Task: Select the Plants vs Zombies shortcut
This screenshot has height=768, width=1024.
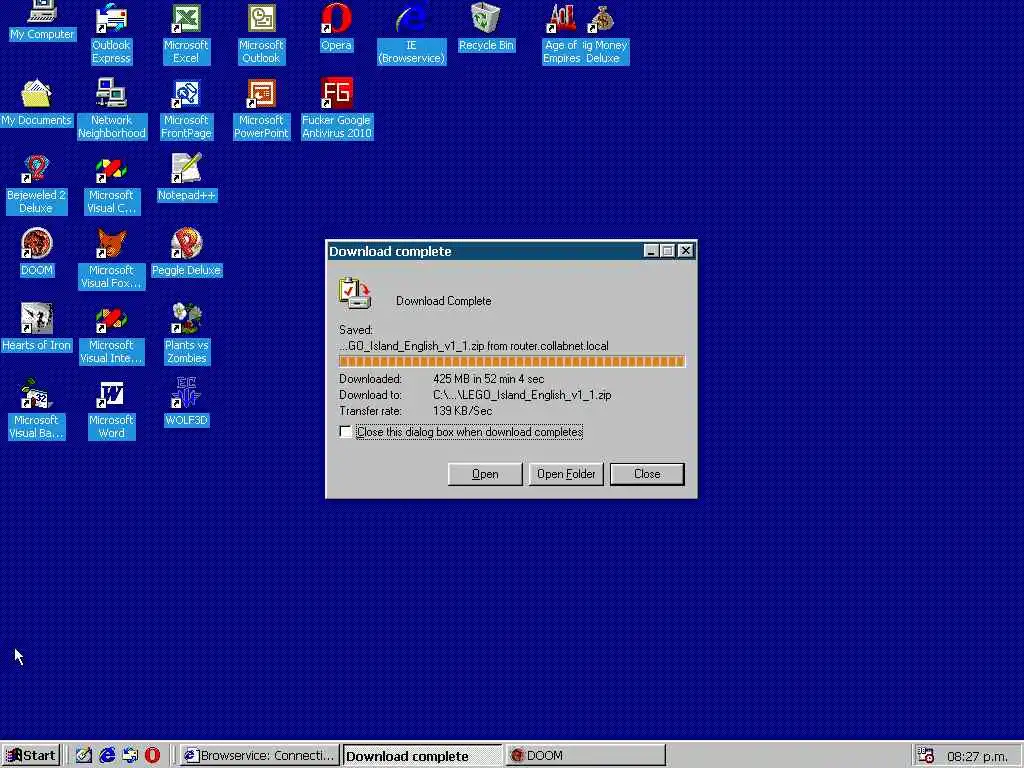Action: pos(186,334)
